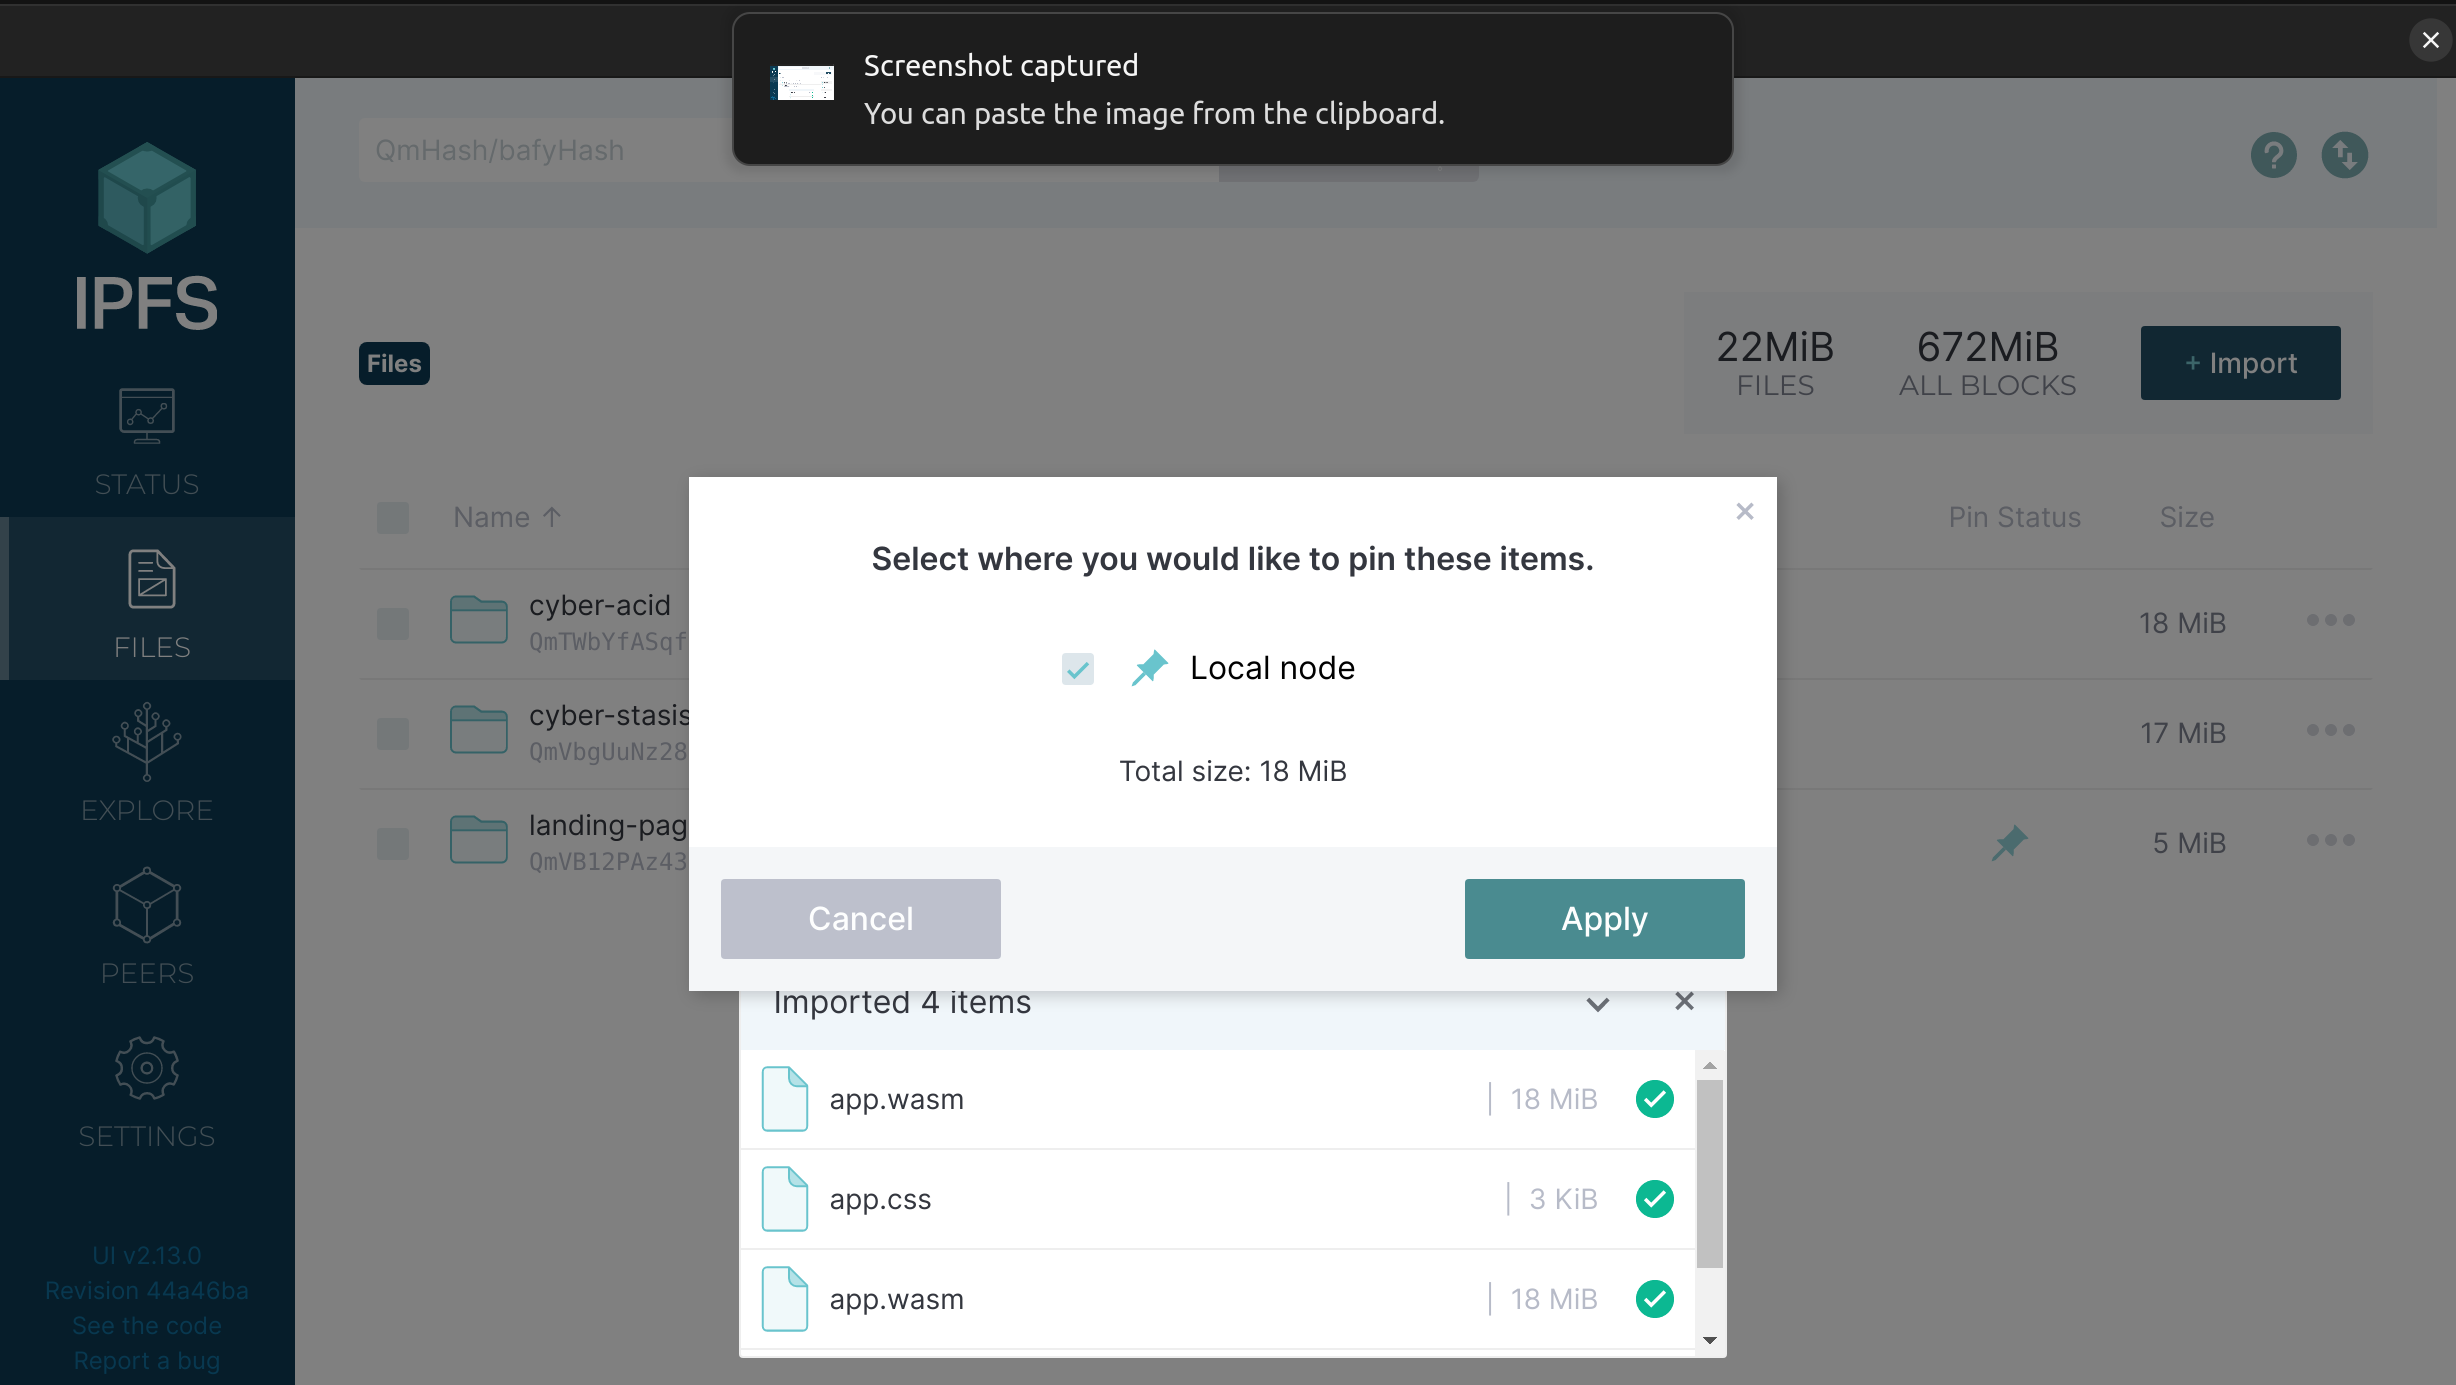
Task: Click the globe/network icon top right
Action: (x=2345, y=154)
